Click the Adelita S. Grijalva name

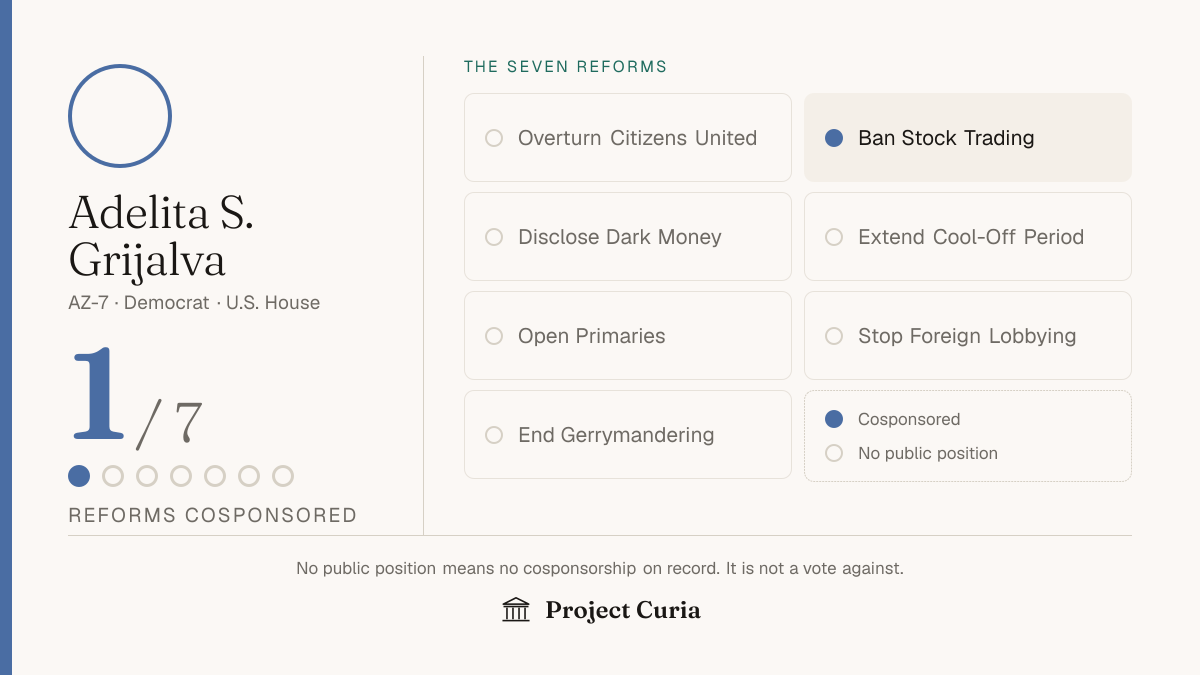[161, 236]
